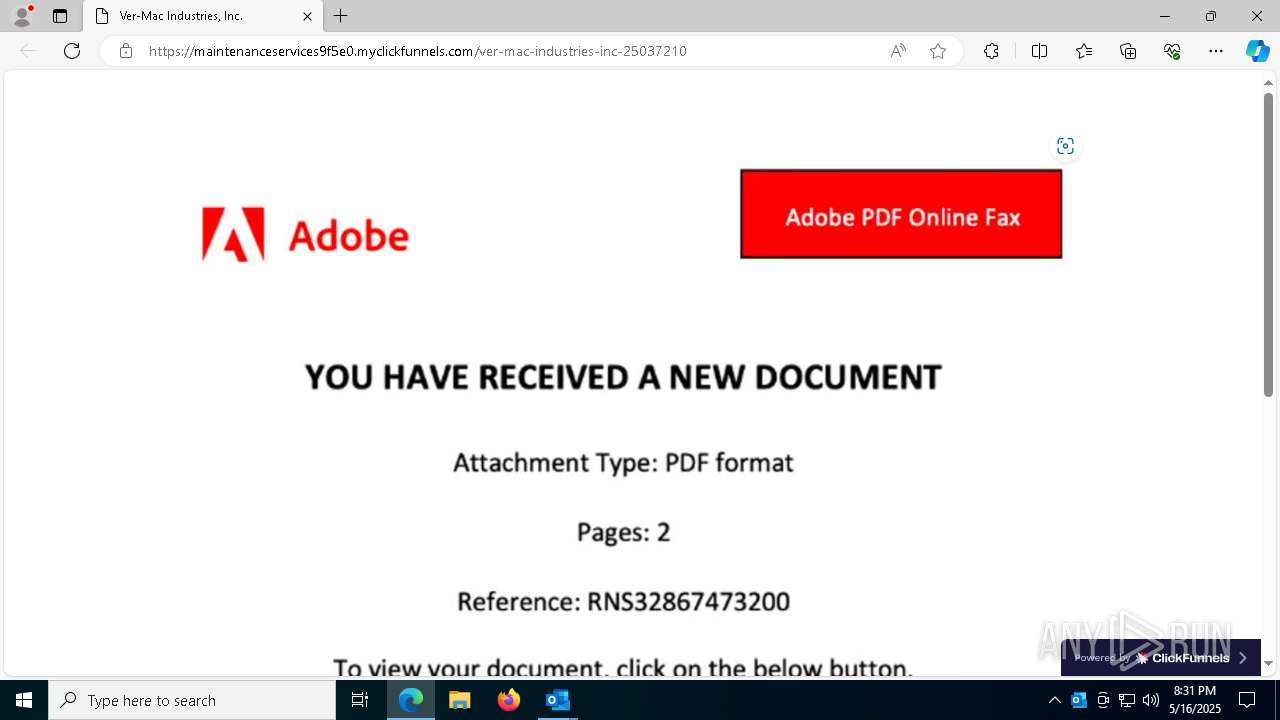Screen dimensions: 1280x720
Task: Open File Explorer from the taskbar
Action: tap(460, 700)
